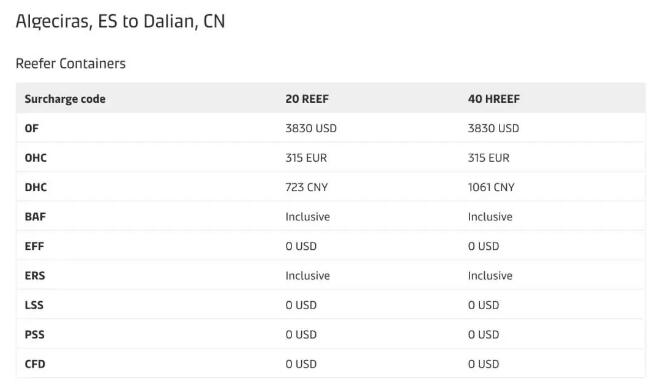
Task: Click the 20 REEF column header
Action: (x=307, y=99)
